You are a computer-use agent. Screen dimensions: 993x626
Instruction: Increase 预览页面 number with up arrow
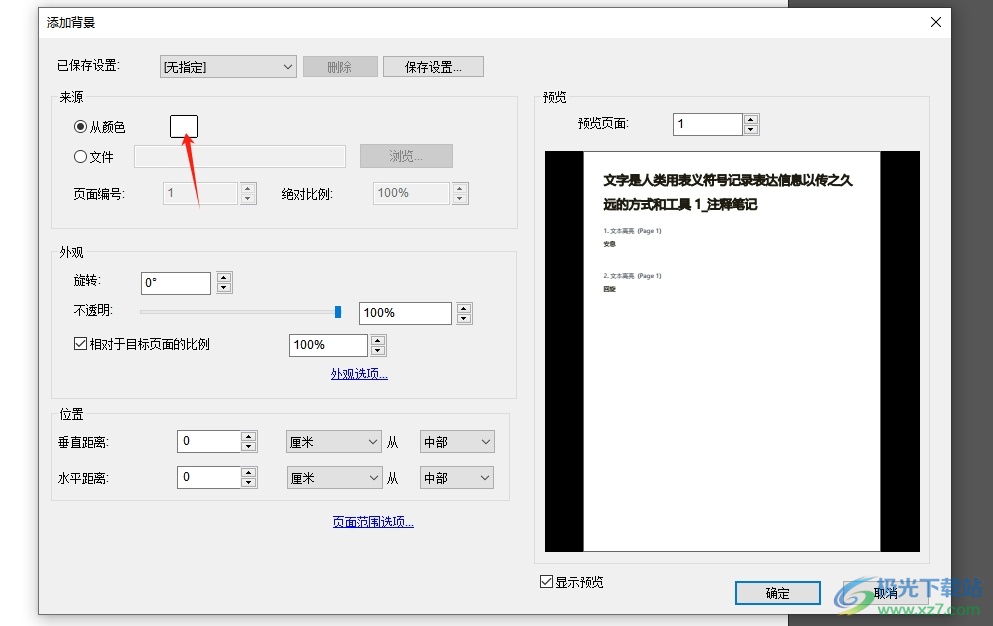click(751, 119)
